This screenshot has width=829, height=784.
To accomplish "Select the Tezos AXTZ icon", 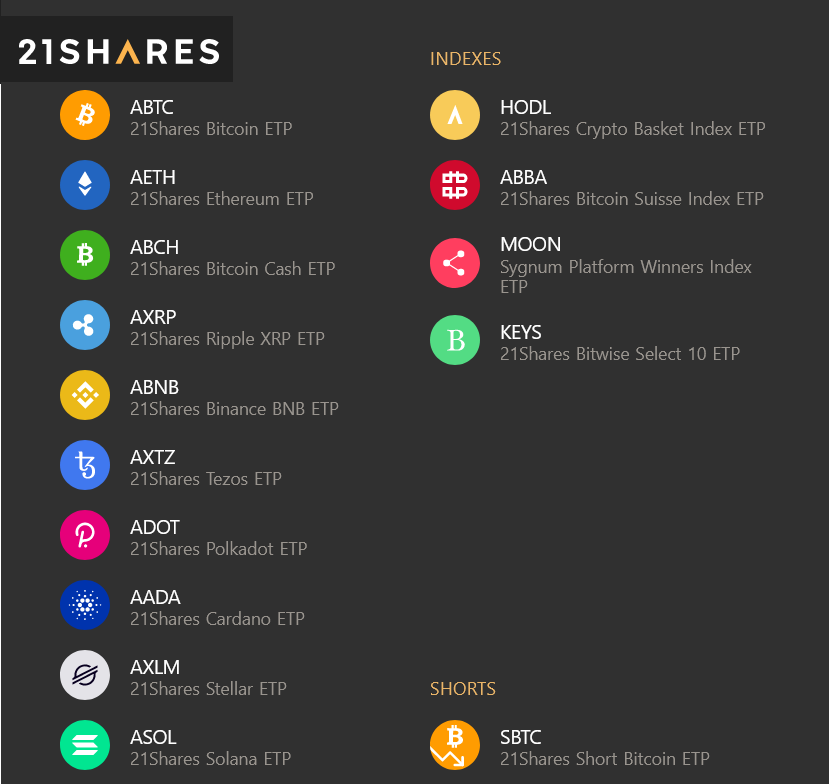I will tap(85, 465).
